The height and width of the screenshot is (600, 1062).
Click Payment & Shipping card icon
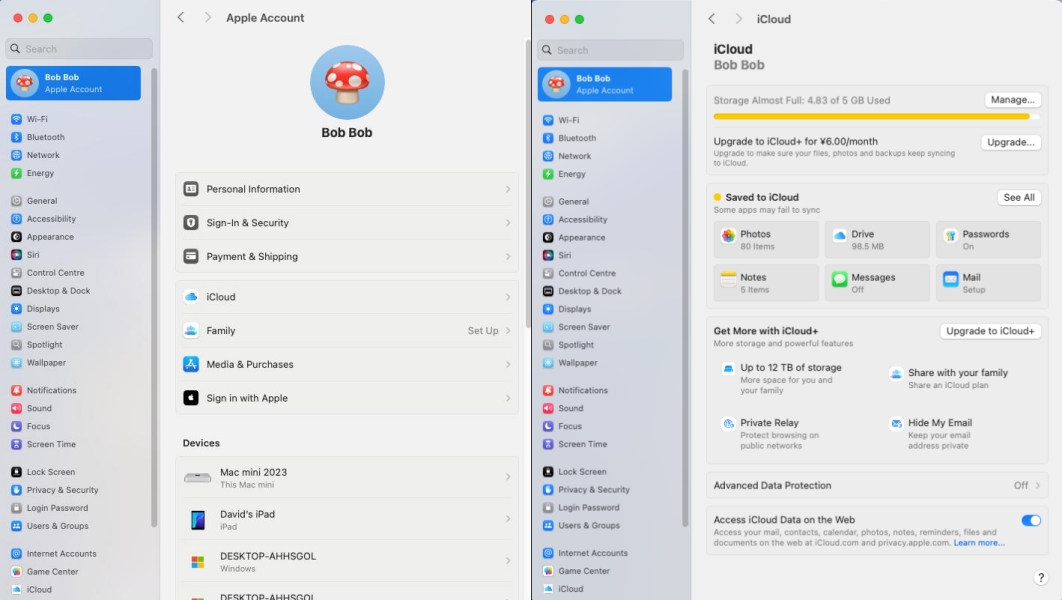click(191, 257)
